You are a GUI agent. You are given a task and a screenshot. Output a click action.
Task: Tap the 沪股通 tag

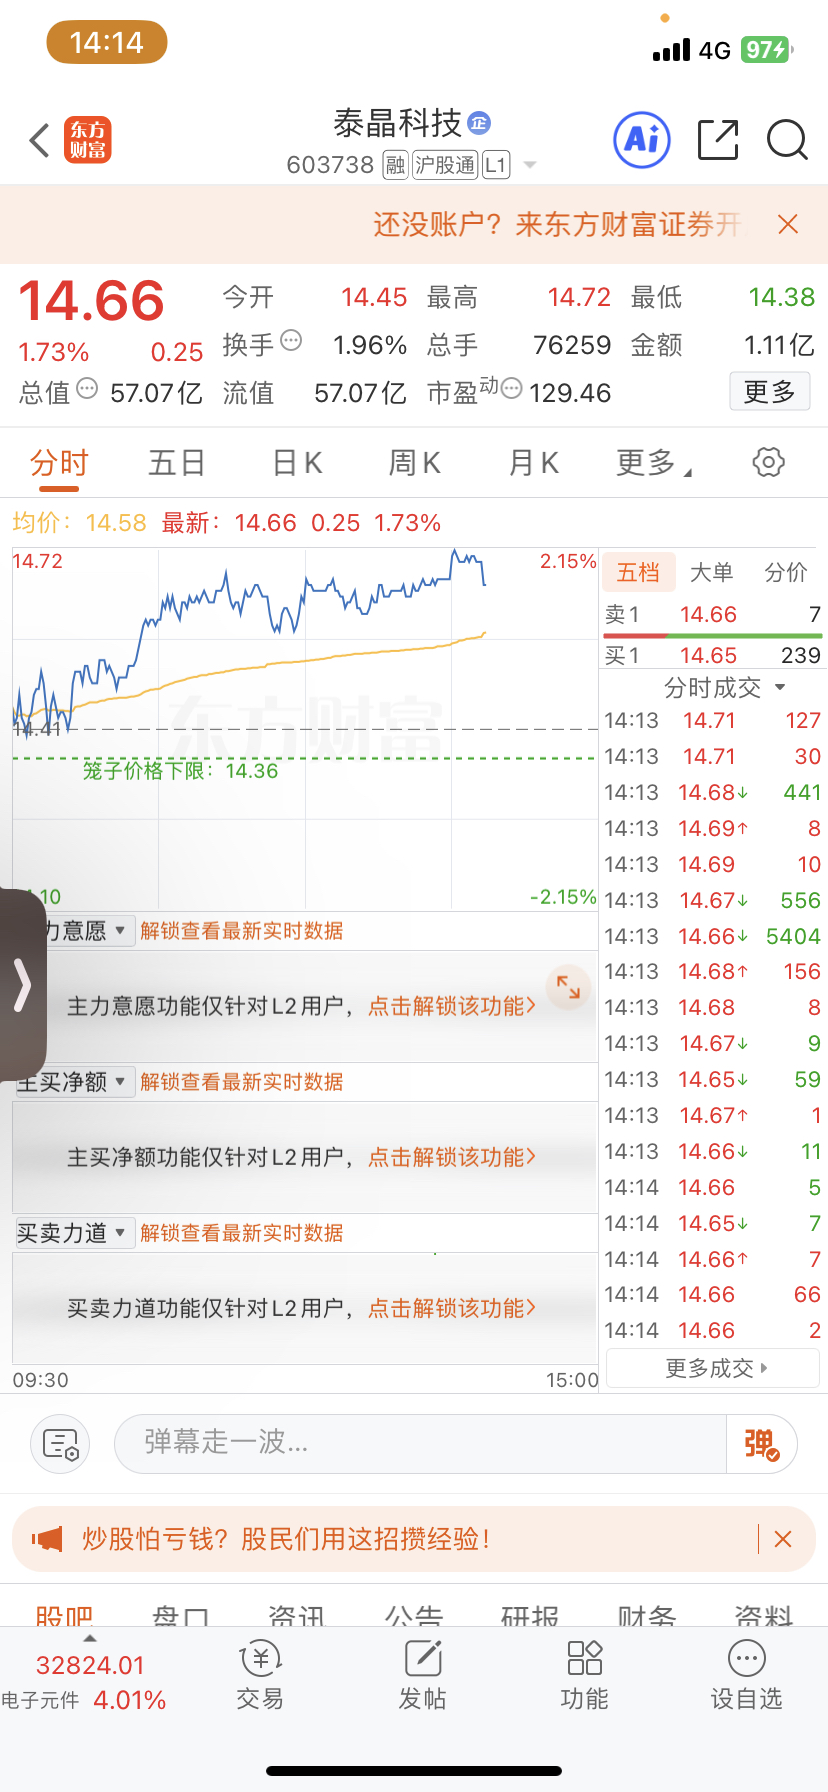(445, 165)
